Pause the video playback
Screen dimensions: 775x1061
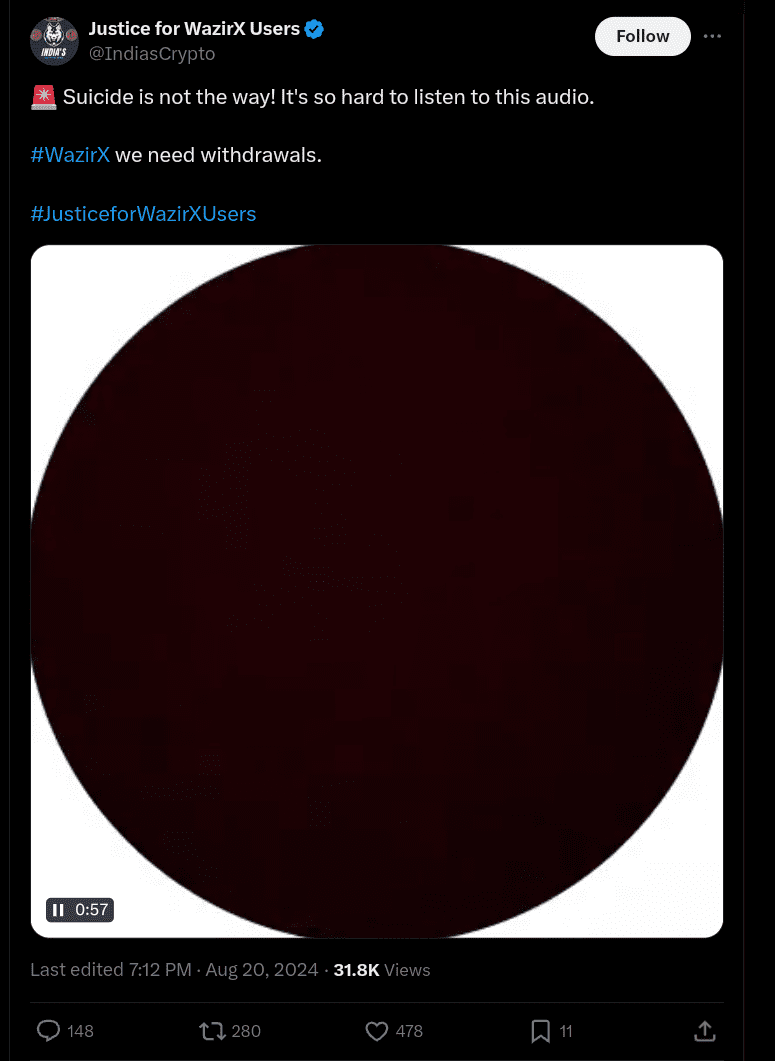coord(58,910)
